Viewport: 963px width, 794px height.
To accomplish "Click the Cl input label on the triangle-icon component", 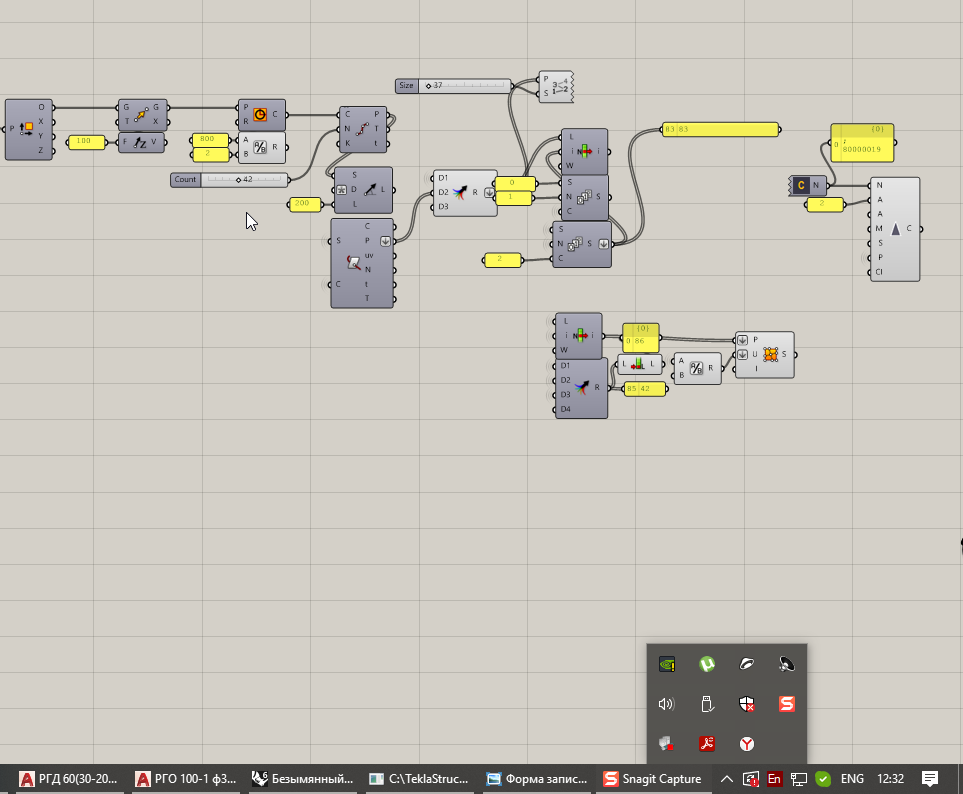I will point(879,272).
